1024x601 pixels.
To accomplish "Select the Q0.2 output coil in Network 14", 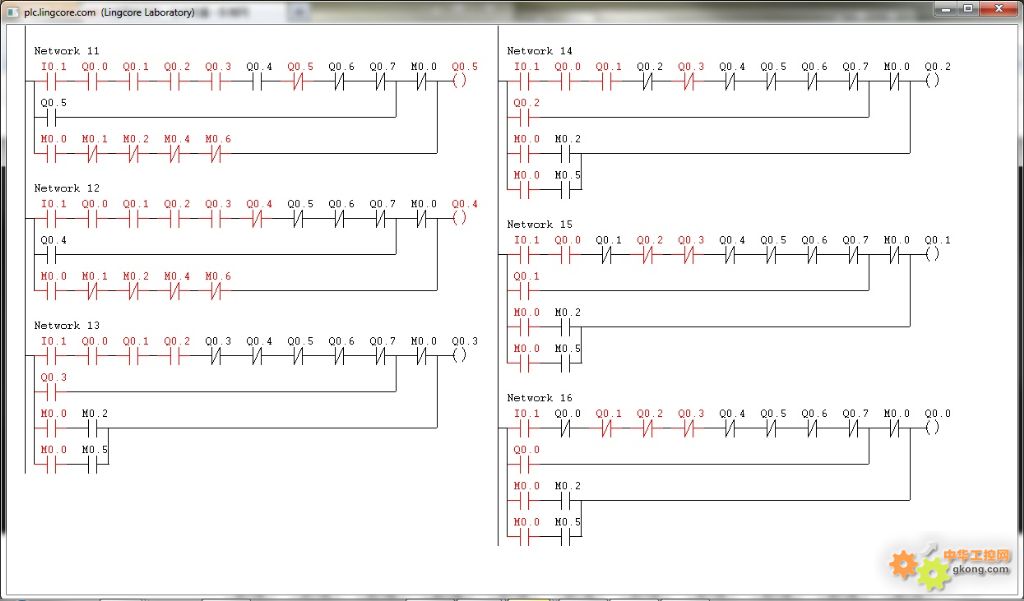I will click(933, 81).
